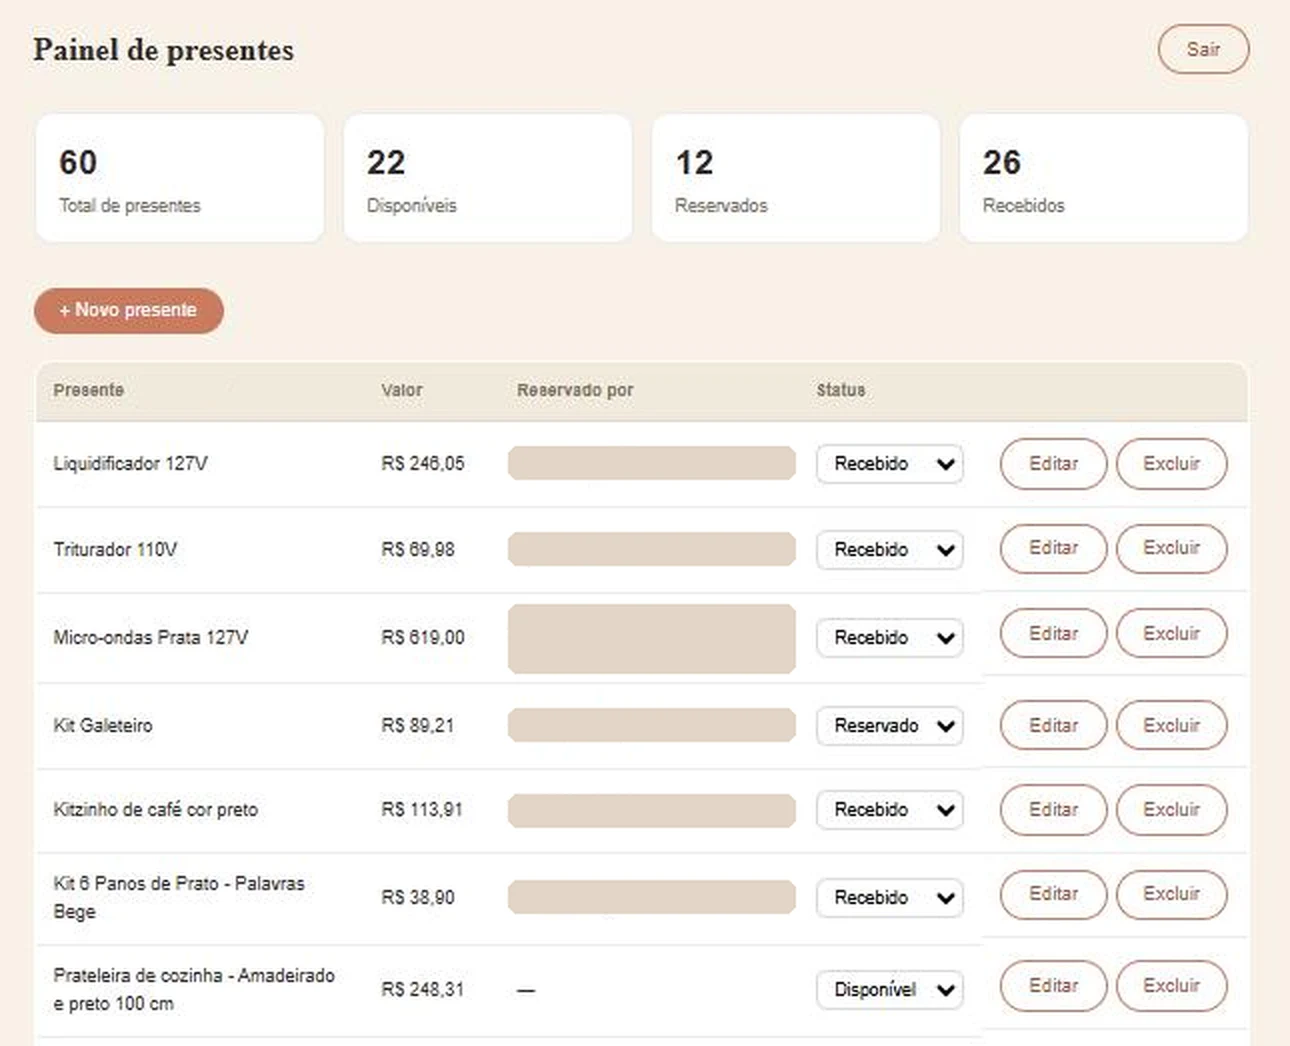Open status dropdown for Liquidificador 127V
This screenshot has height=1046, width=1290.
[890, 464]
